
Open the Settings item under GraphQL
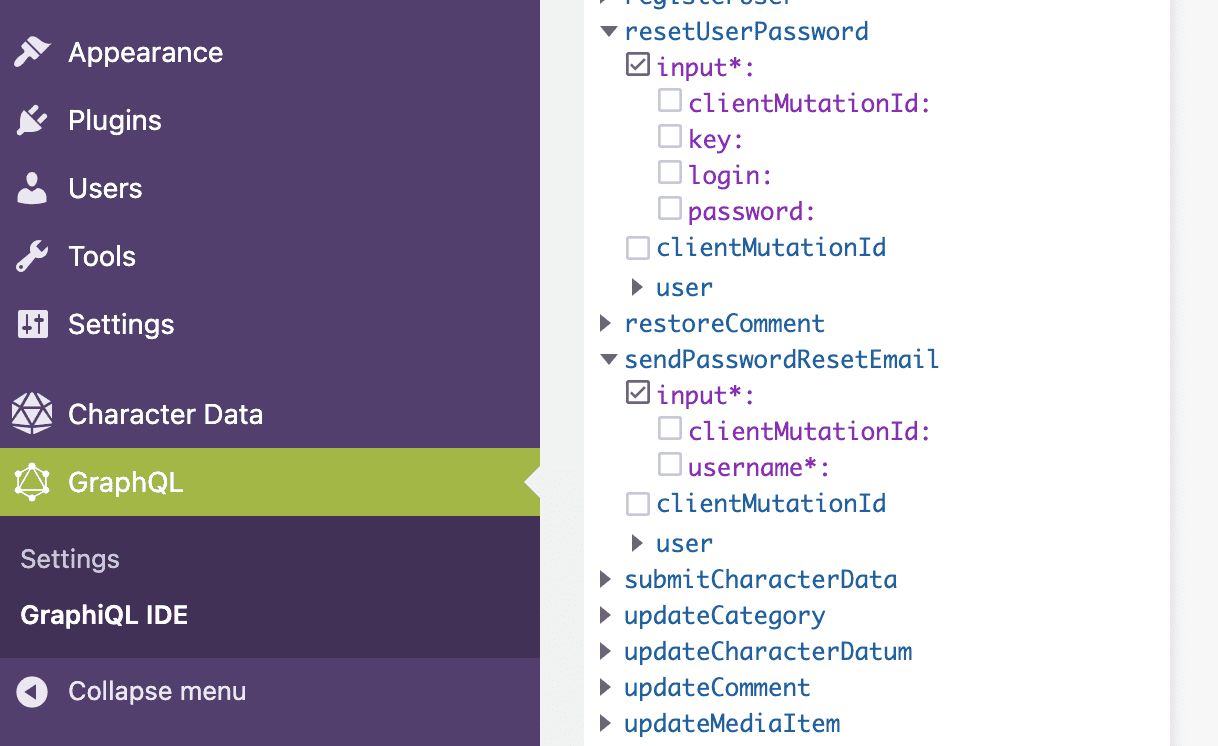[x=70, y=559]
